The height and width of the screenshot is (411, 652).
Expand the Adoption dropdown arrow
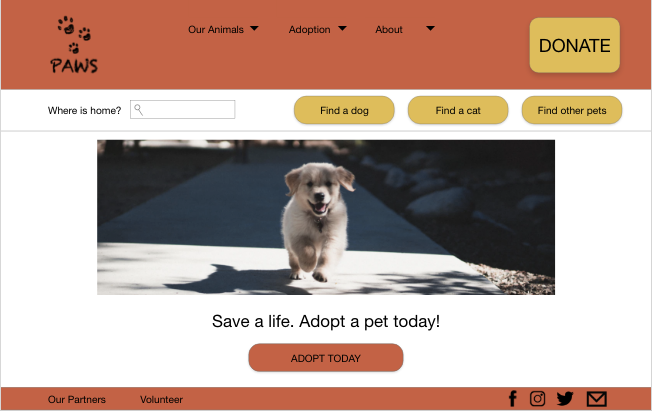tap(342, 29)
